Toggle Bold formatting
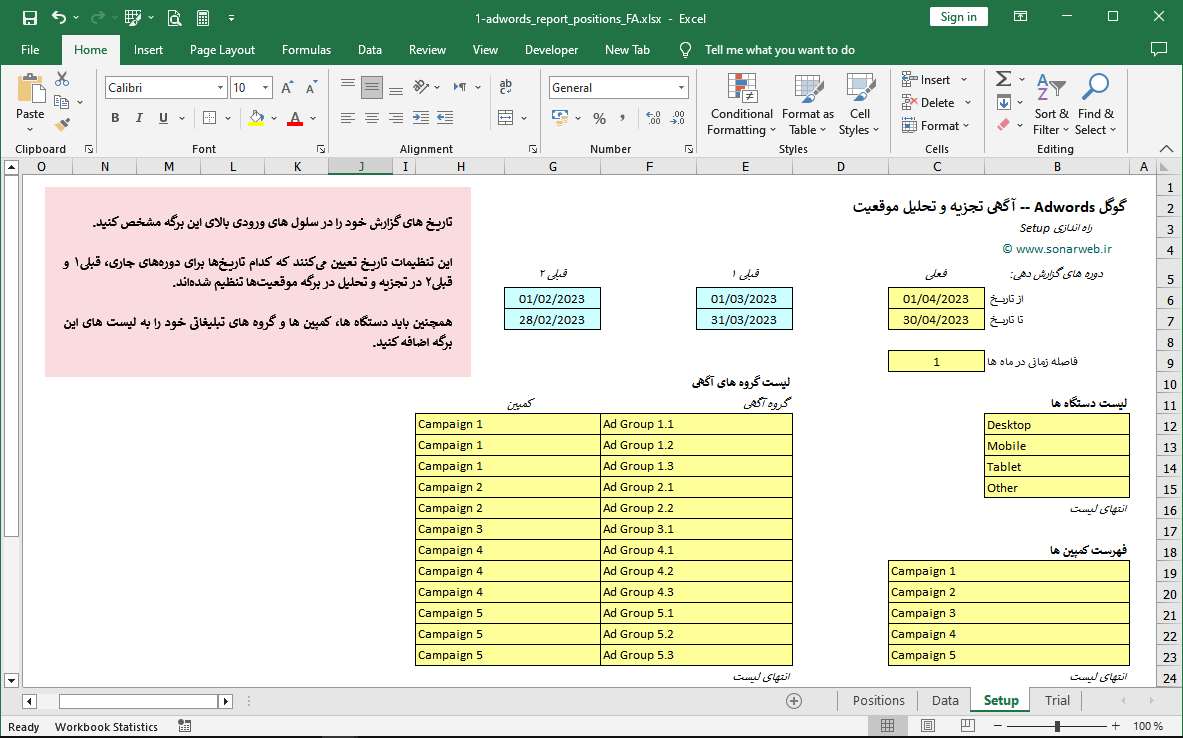The image size is (1183, 738). click(115, 118)
